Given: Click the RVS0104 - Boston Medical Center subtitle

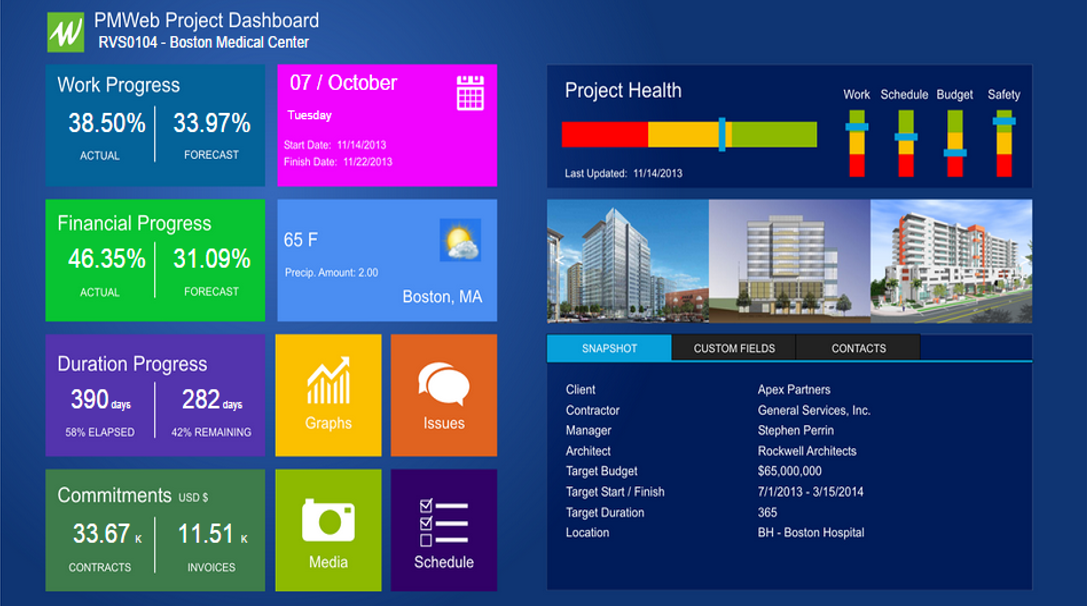Looking at the screenshot, I should tap(203, 42).
